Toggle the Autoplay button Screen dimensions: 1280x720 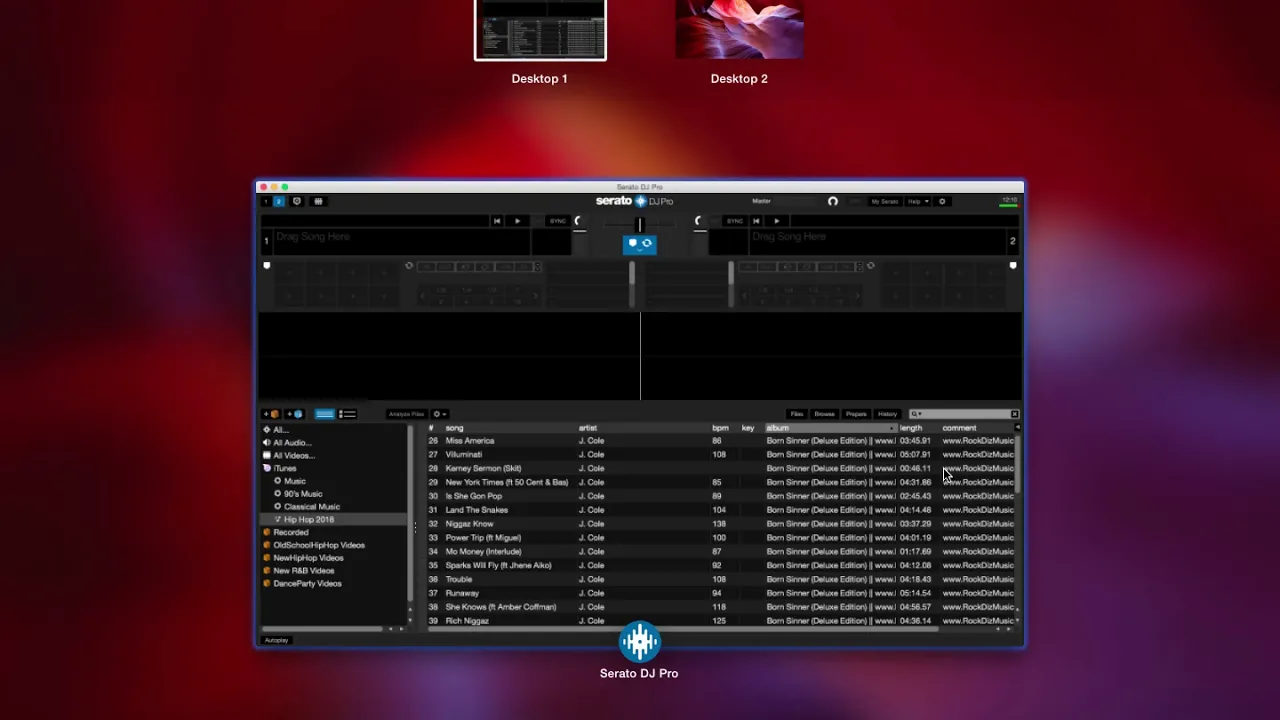click(276, 640)
